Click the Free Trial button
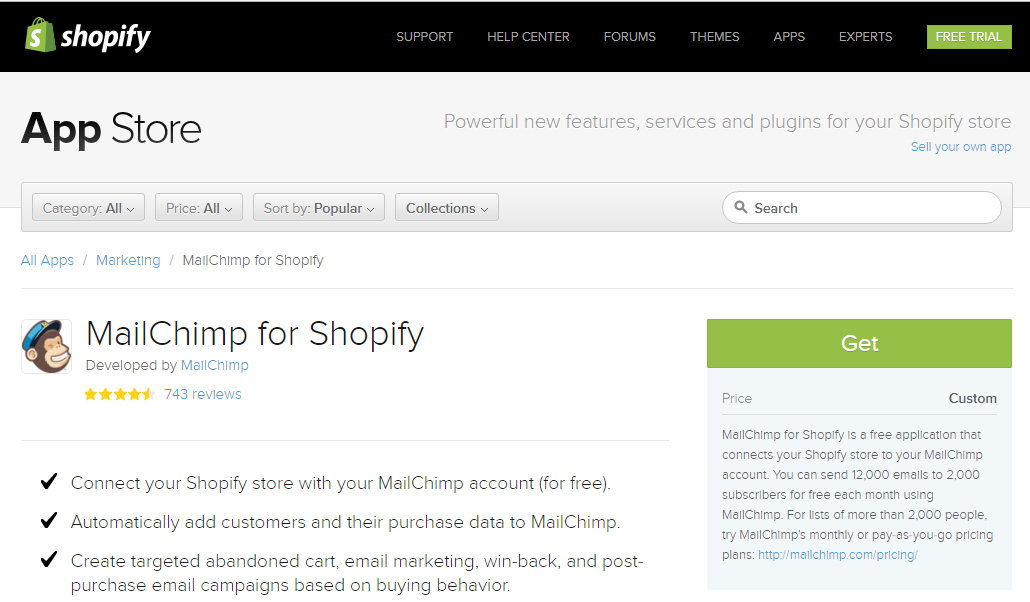 pos(969,37)
